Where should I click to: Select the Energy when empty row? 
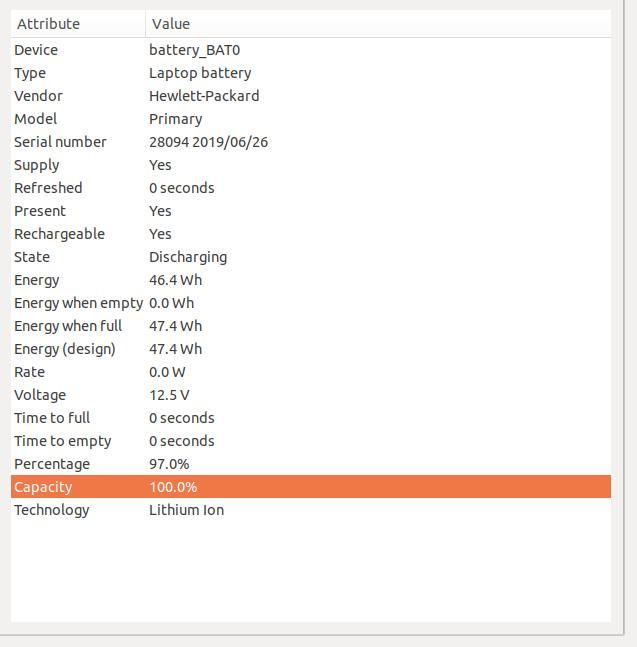[x=311, y=303]
